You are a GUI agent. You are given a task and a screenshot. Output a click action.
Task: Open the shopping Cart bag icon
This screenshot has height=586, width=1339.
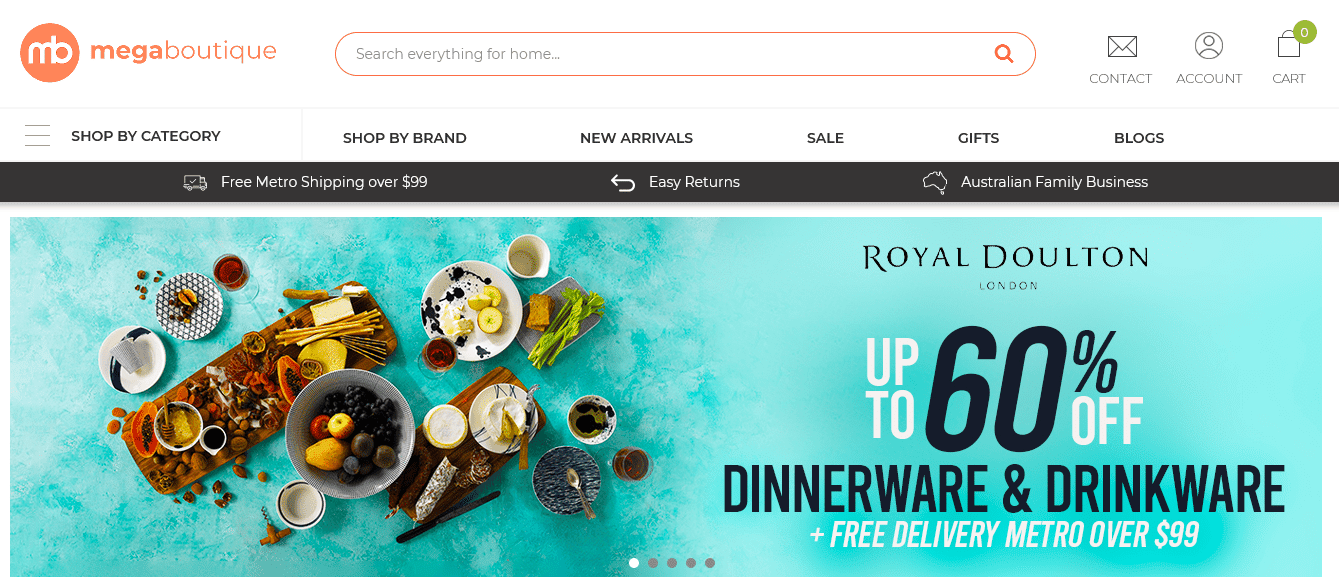pos(1289,45)
